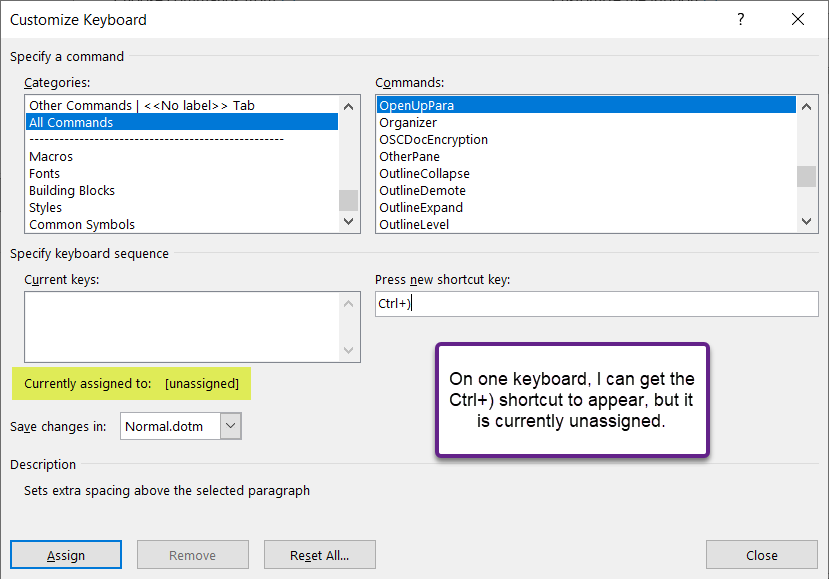Screen dimensions: 829x579
Task: Click the Help question mark icon
Action: 741,19
